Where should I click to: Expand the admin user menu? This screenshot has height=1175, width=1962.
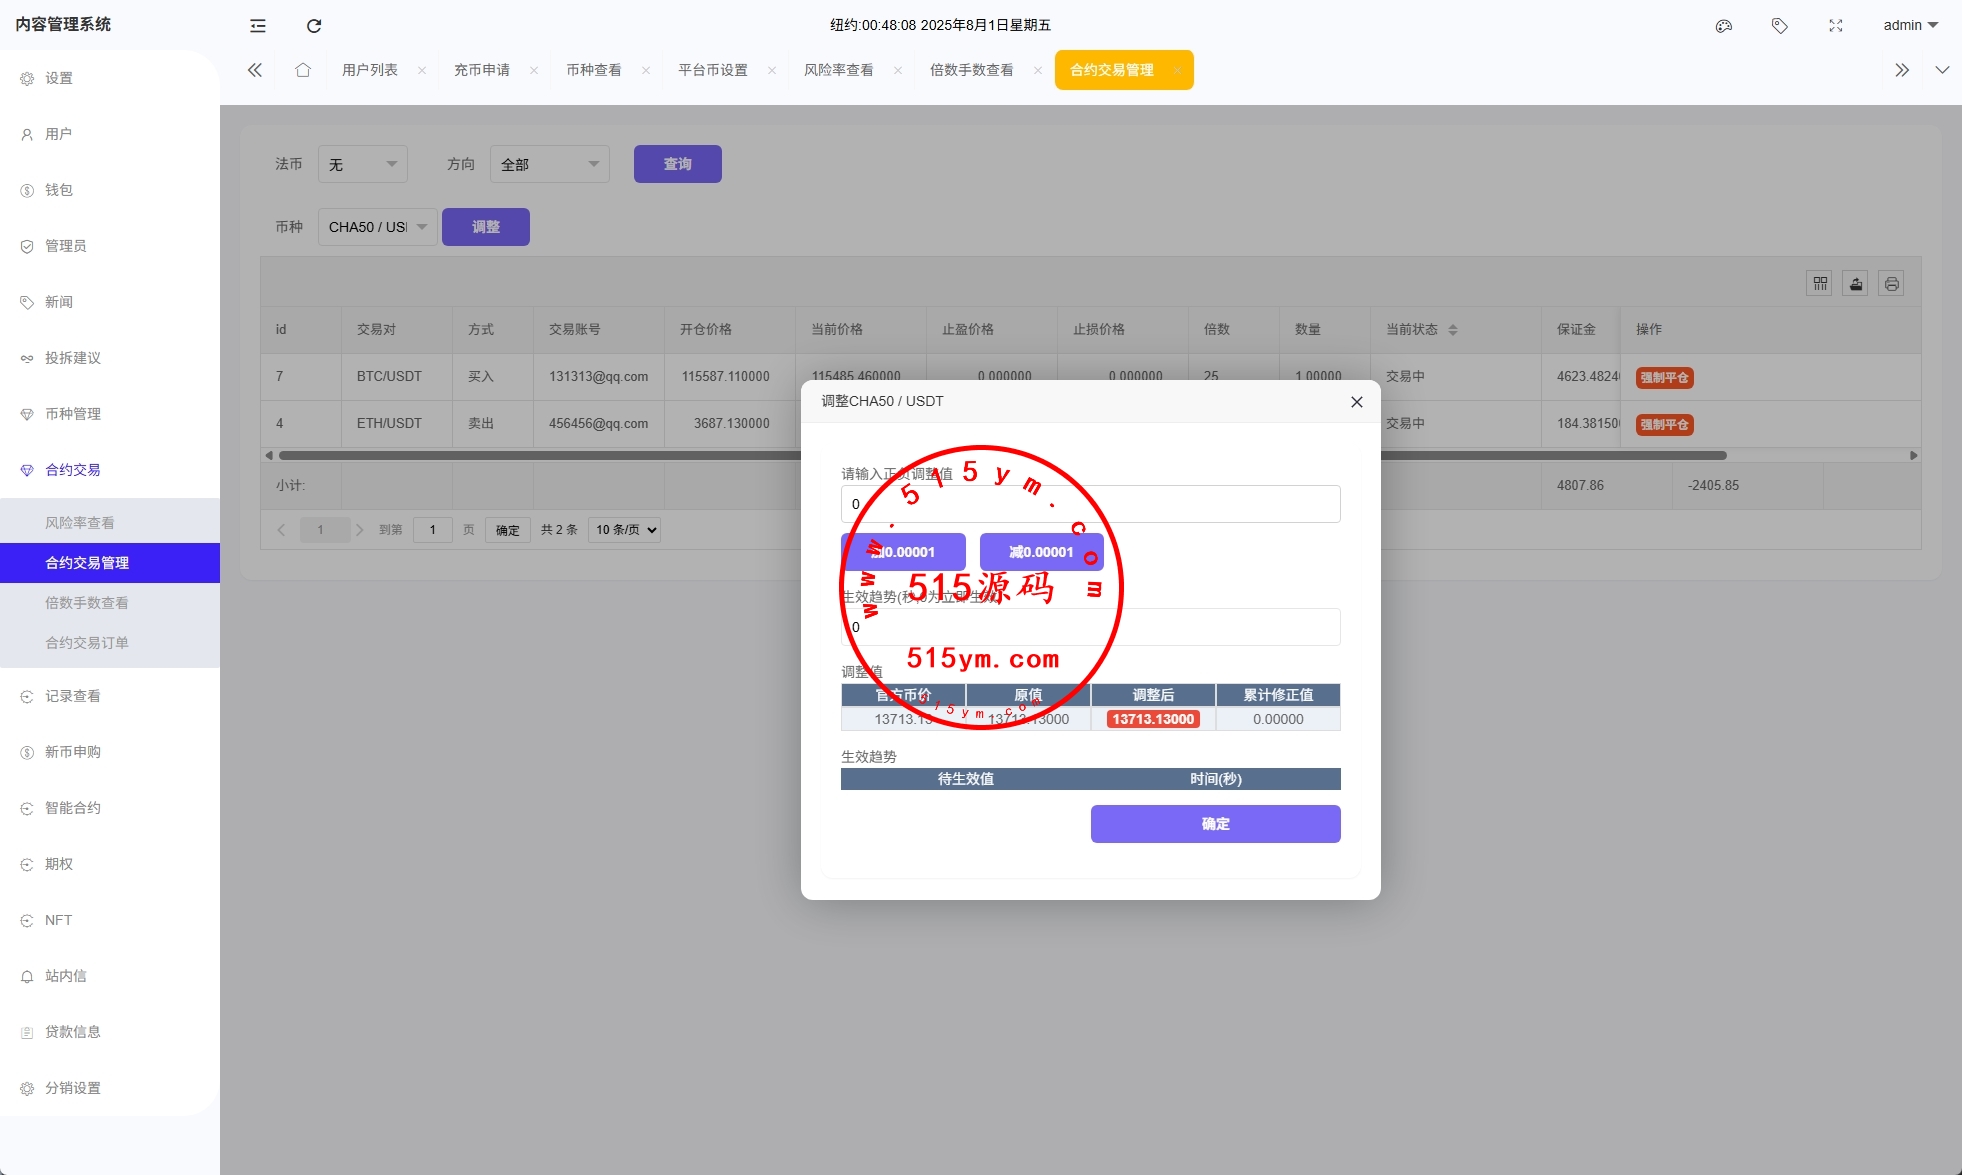pyautogui.click(x=1910, y=26)
